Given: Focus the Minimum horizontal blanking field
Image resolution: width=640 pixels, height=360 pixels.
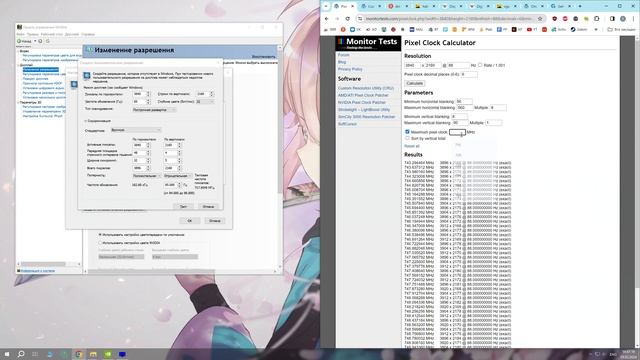Looking at the screenshot, I should coord(464,101).
